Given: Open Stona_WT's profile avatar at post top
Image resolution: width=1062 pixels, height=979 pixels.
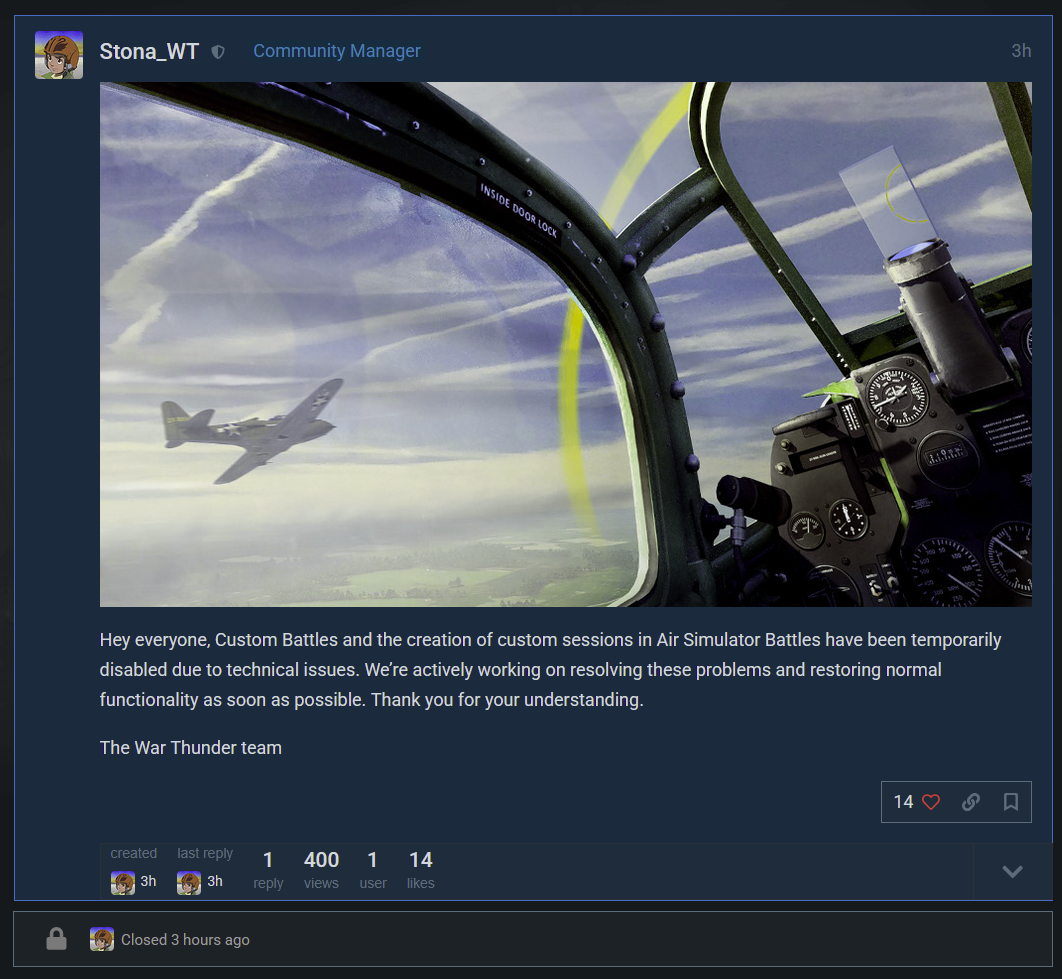Looking at the screenshot, I should point(59,55).
